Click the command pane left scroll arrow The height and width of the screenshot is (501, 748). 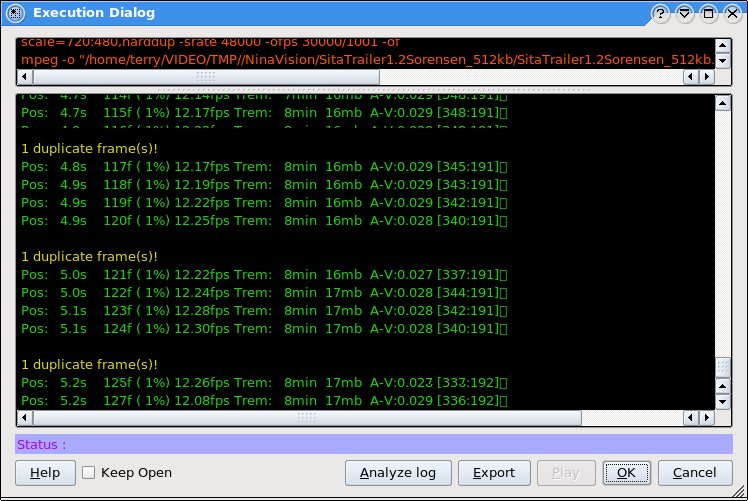click(x=25, y=76)
